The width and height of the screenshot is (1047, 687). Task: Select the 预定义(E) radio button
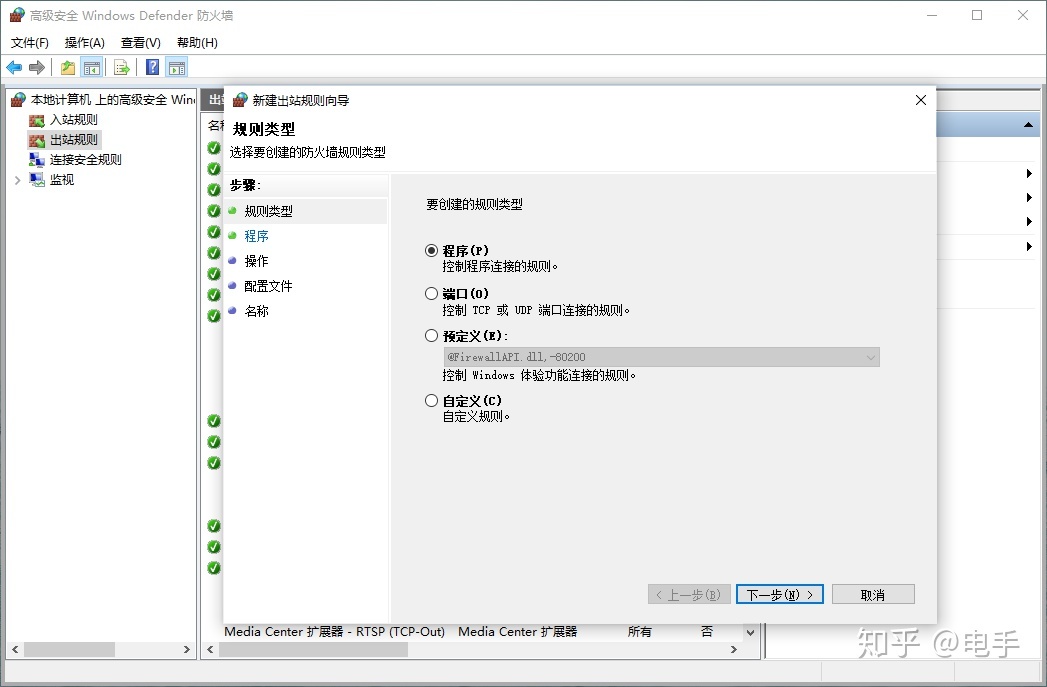pyautogui.click(x=431, y=336)
